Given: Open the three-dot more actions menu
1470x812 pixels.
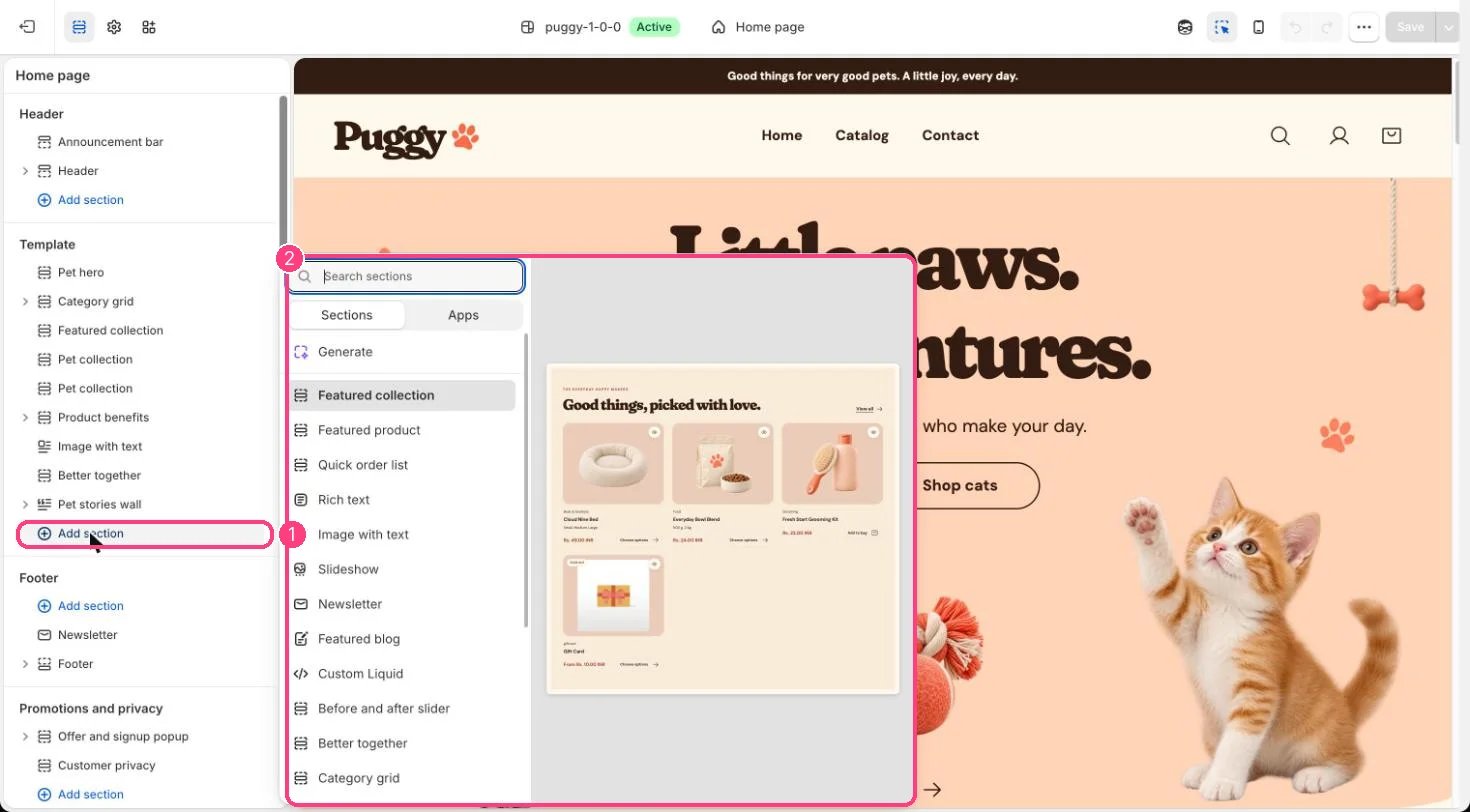Looking at the screenshot, I should (x=1364, y=27).
